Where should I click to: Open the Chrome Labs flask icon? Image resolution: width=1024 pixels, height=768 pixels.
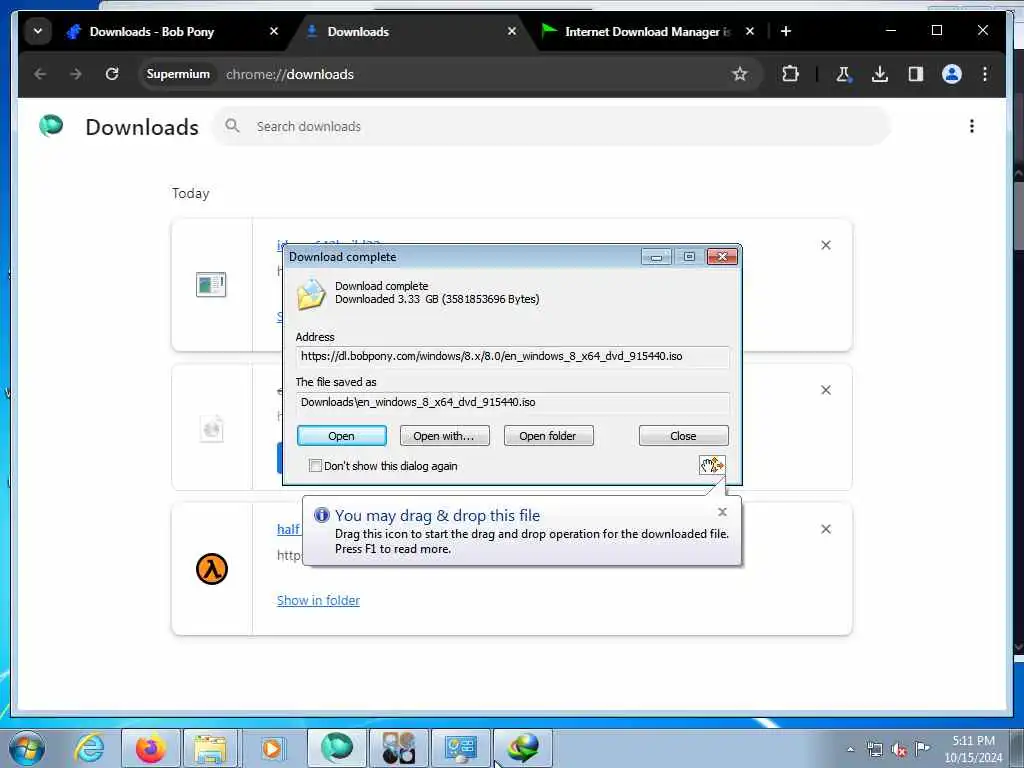843,74
